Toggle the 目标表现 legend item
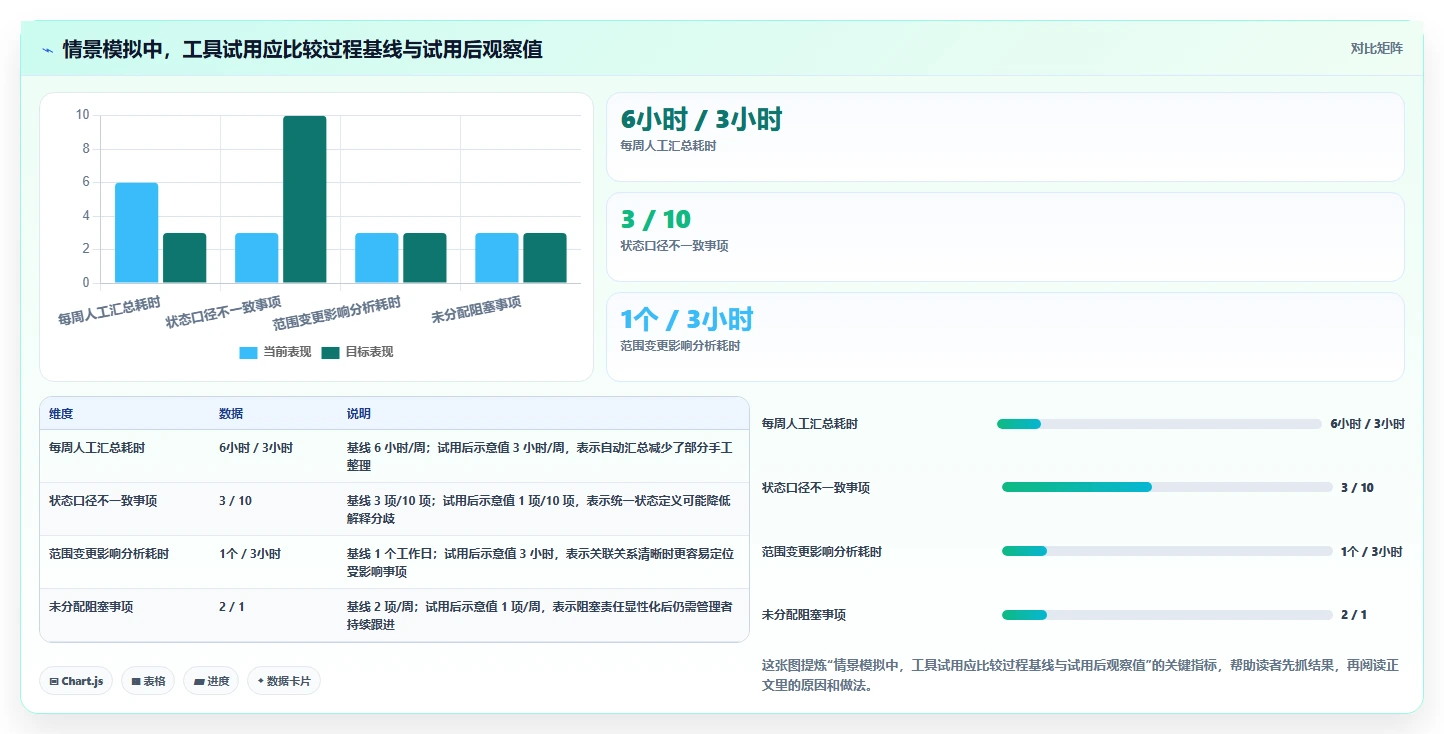Image resolution: width=1444 pixels, height=734 pixels. pyautogui.click(x=357, y=352)
